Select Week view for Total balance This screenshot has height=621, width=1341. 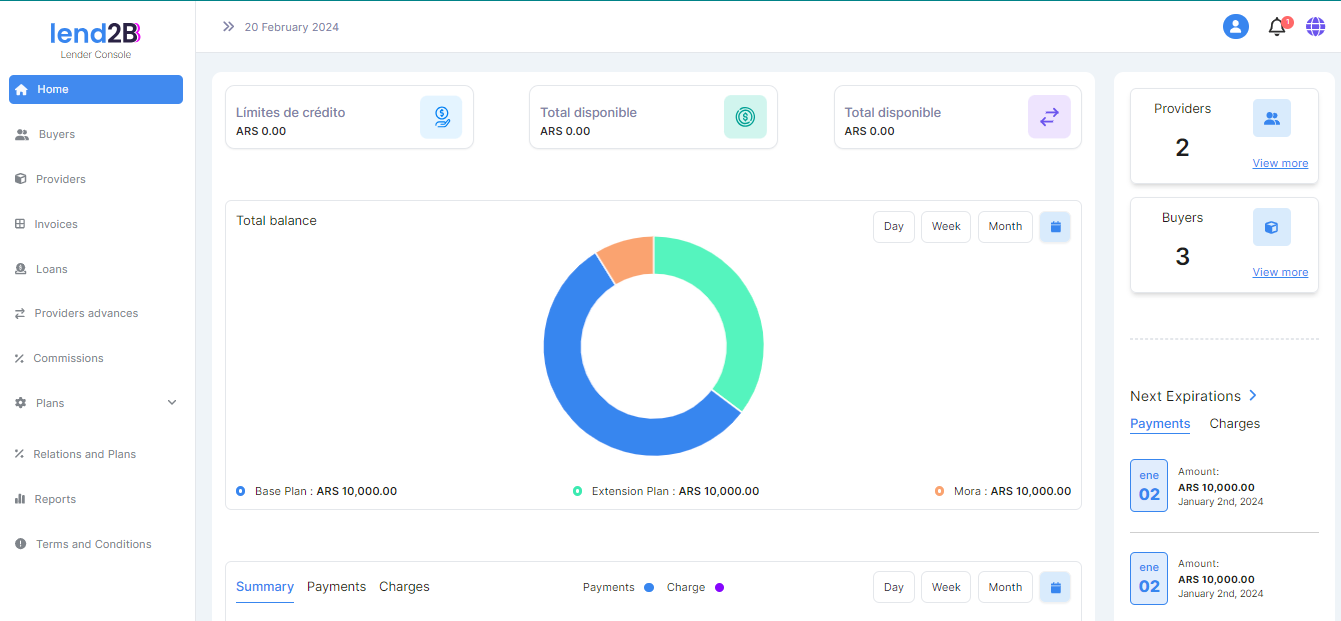pyautogui.click(x=946, y=227)
